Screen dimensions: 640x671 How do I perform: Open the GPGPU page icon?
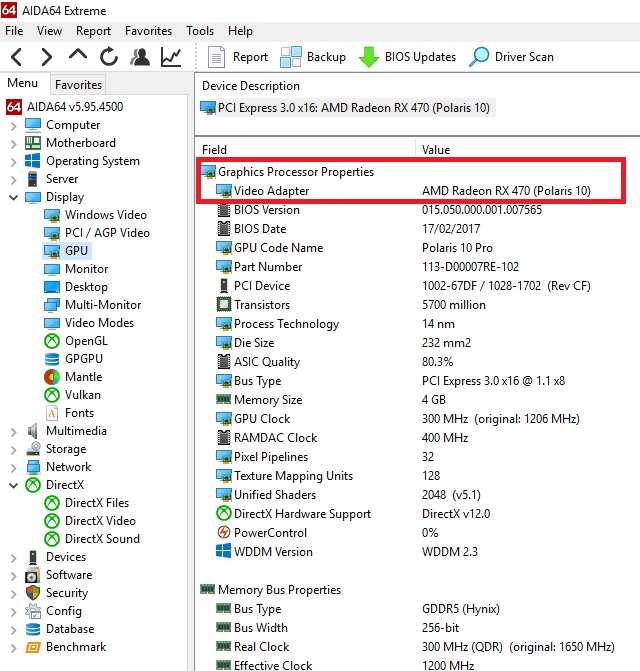tap(52, 359)
